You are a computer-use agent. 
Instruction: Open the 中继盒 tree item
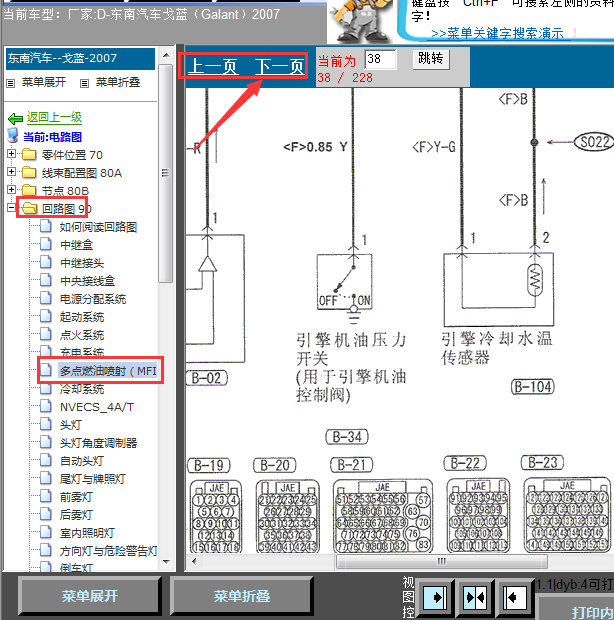pyautogui.click(x=77, y=245)
